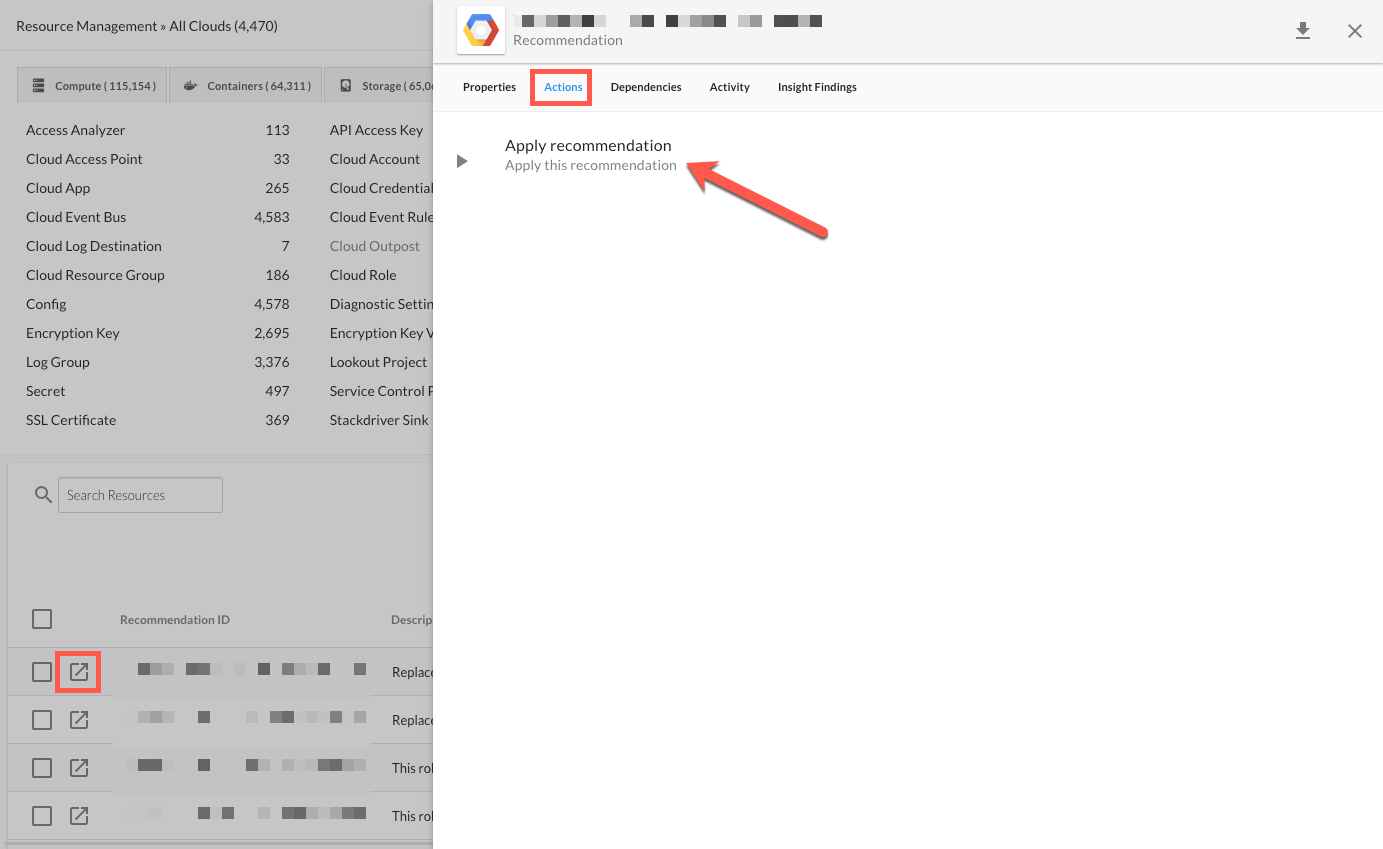The width and height of the screenshot is (1383, 849).
Task: Click 'Apply this recommendation' subtitle text
Action: (590, 165)
